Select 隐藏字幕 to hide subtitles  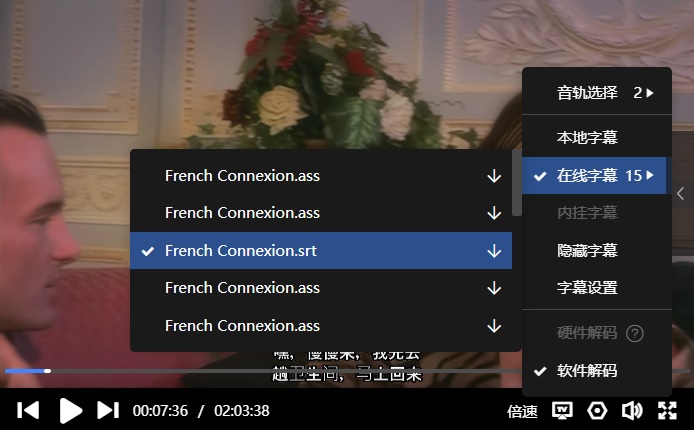(597, 250)
